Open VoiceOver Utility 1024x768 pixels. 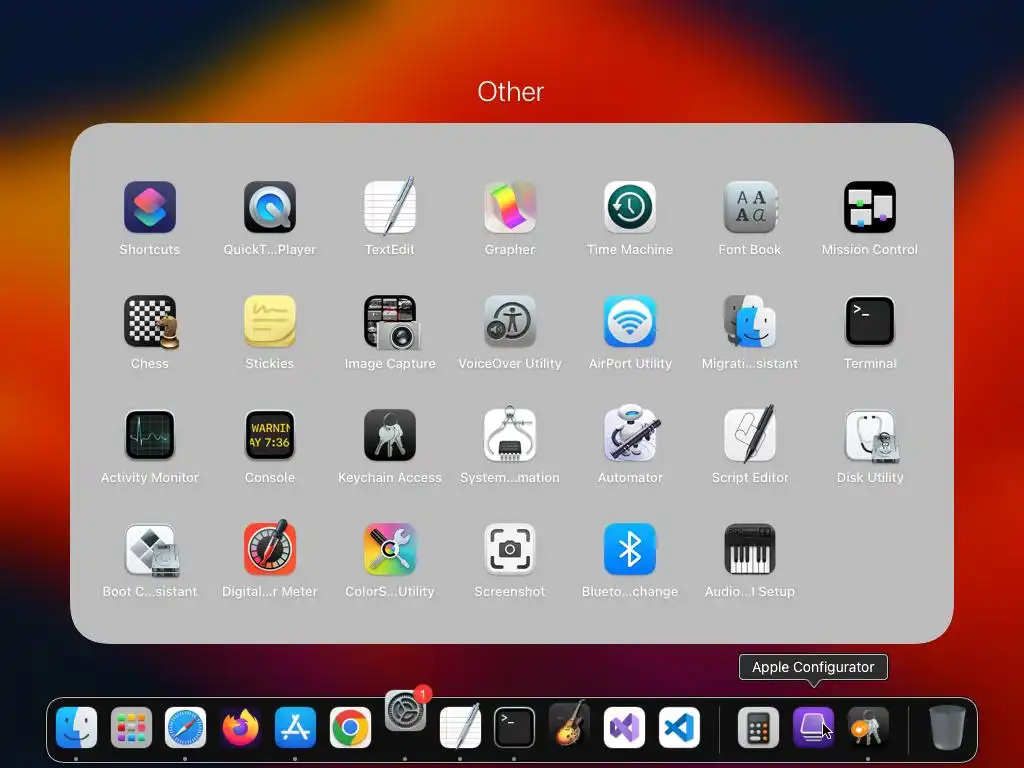(510, 321)
